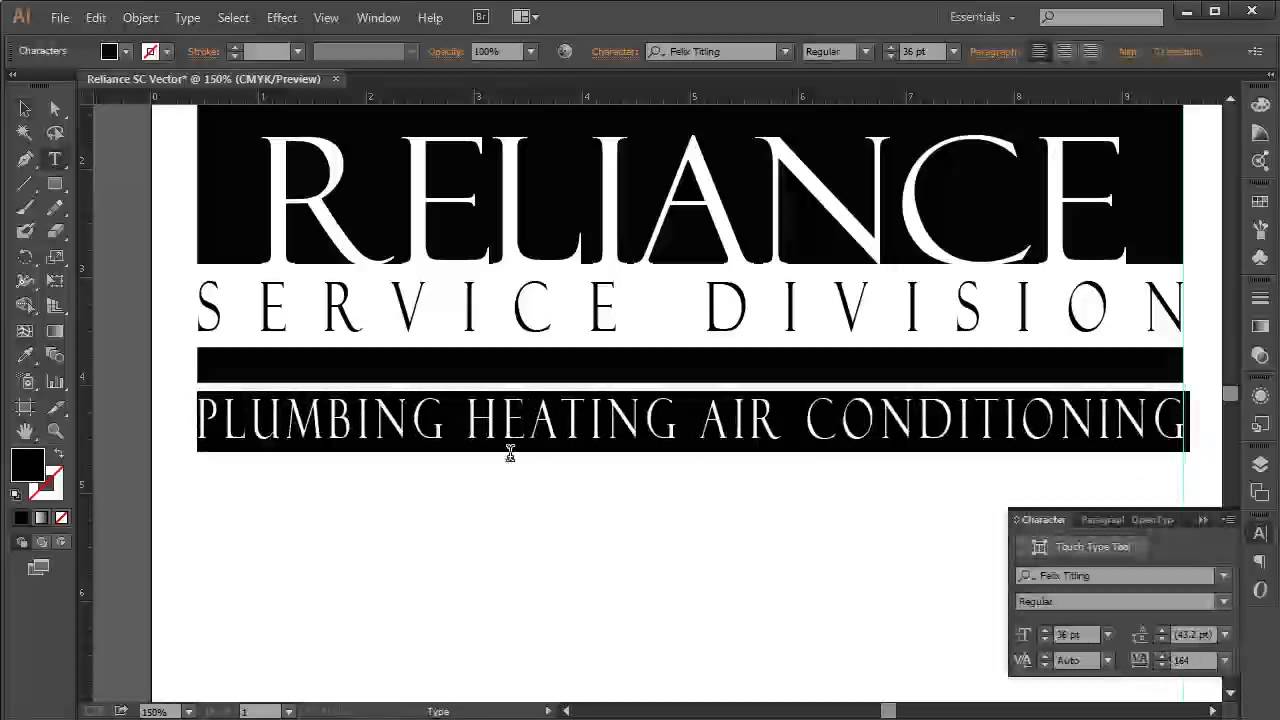Open leading dropdown in Character panel
1280x720 pixels.
click(x=1224, y=635)
